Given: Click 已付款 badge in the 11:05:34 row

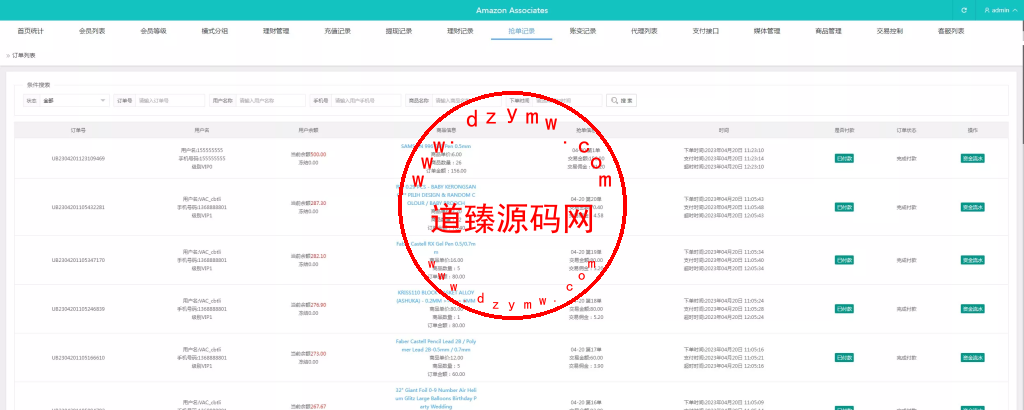Looking at the screenshot, I should click(x=844, y=260).
